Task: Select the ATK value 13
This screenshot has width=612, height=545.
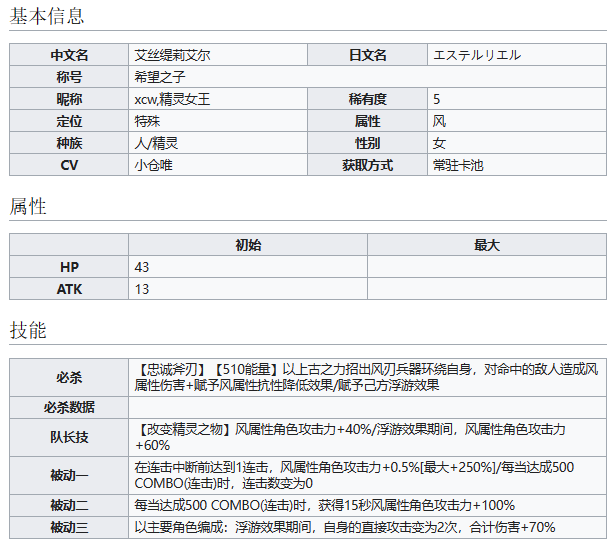Action: [x=141, y=289]
